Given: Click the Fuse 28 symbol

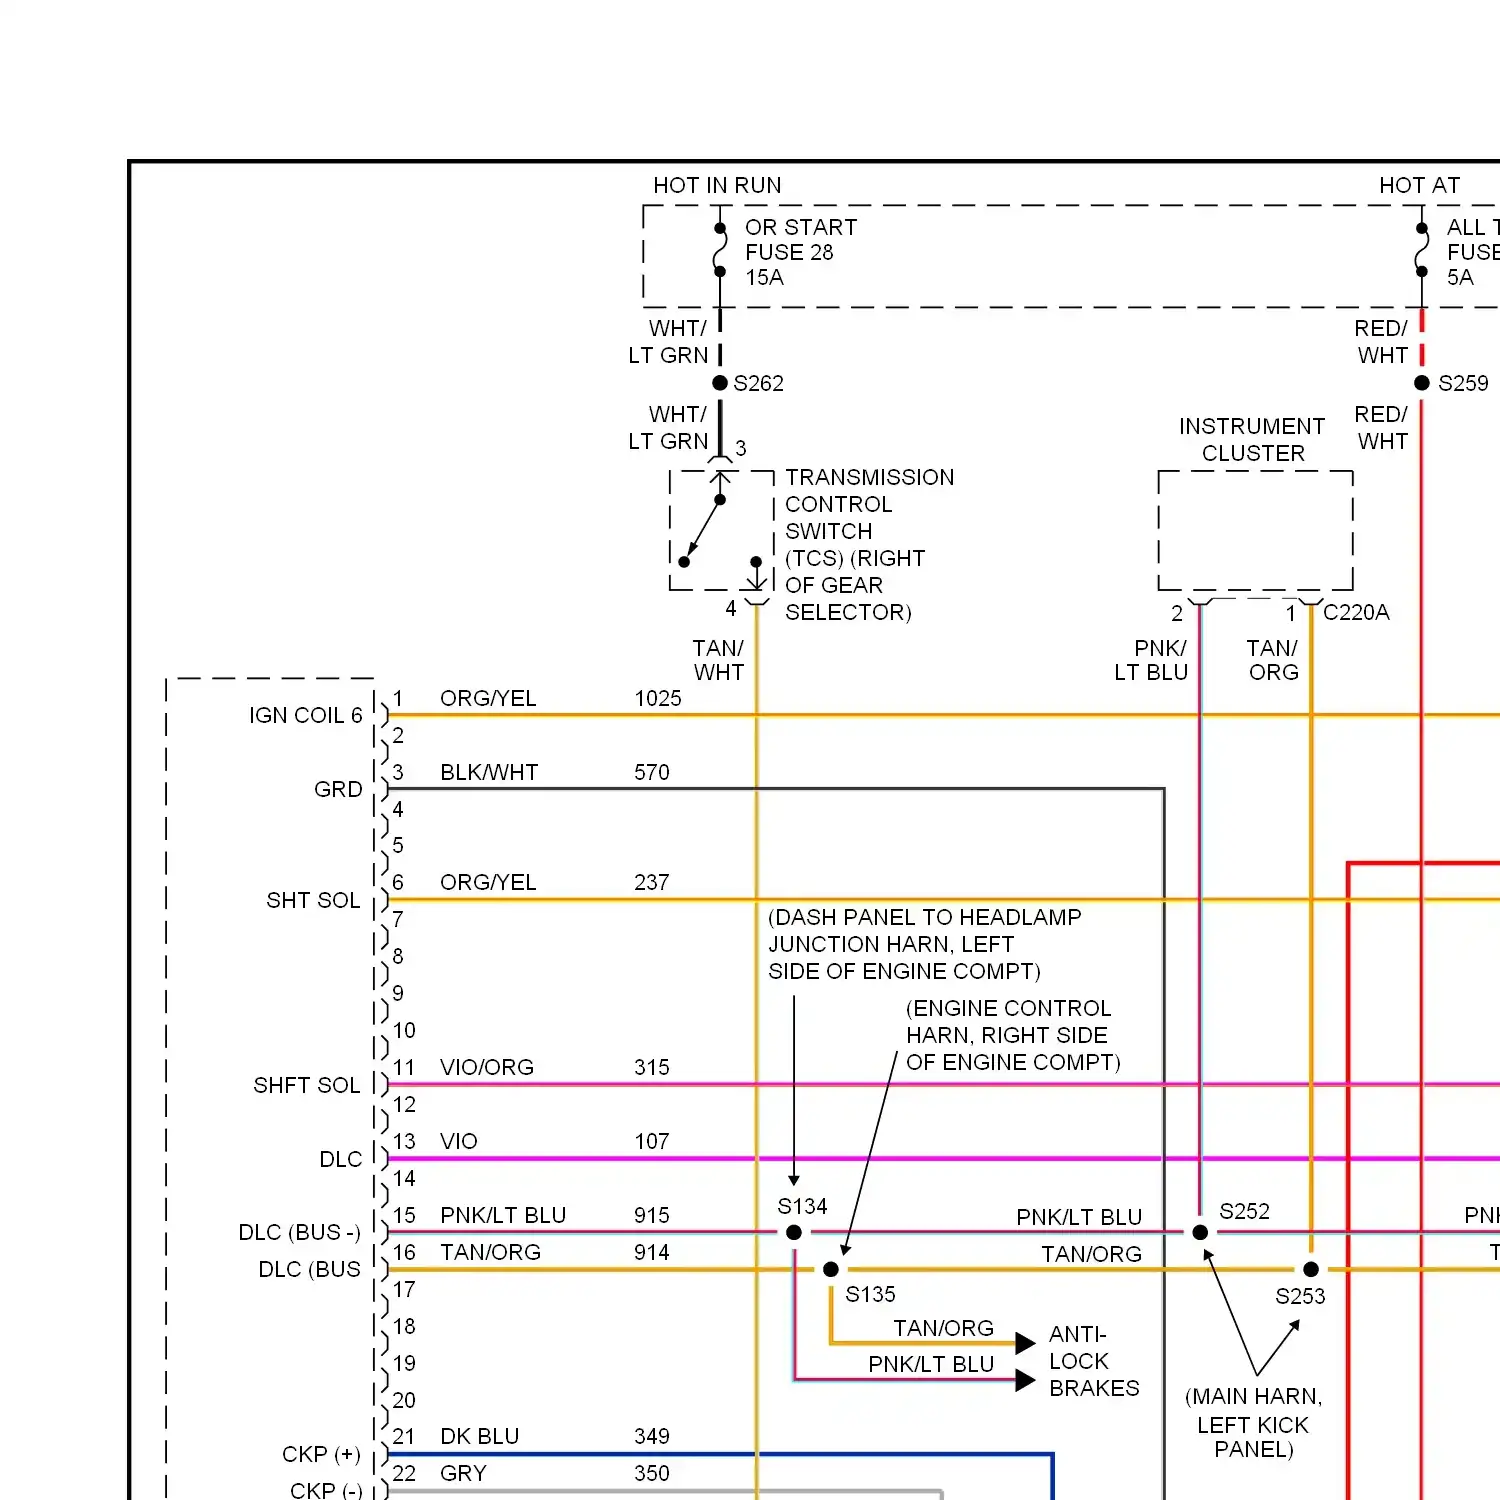Looking at the screenshot, I should pyautogui.click(x=720, y=250).
